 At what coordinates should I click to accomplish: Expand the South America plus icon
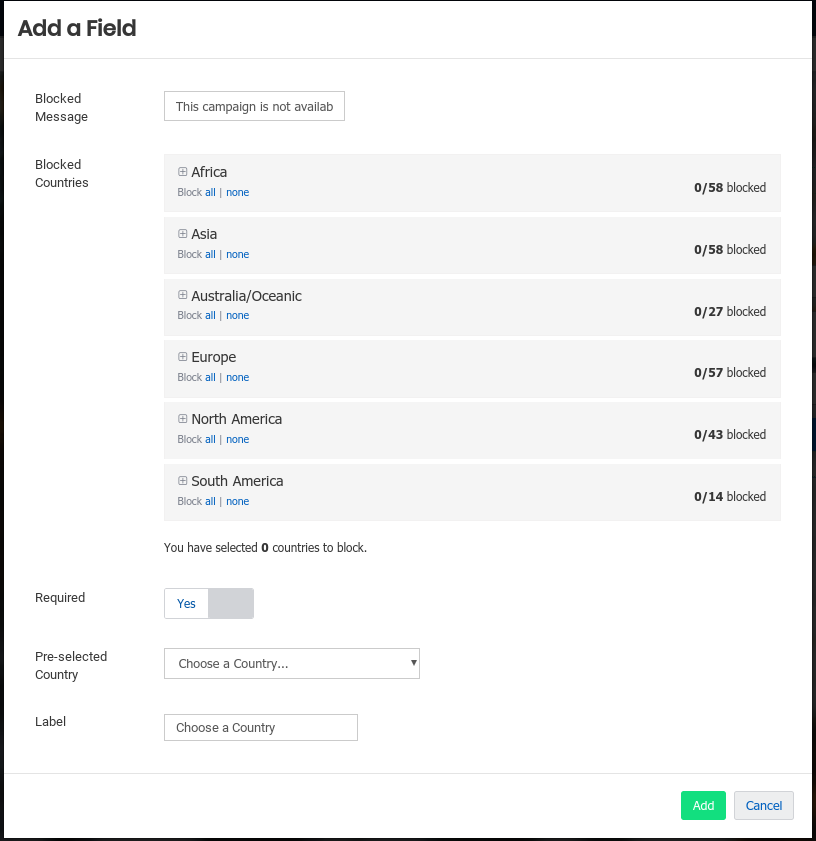[183, 481]
